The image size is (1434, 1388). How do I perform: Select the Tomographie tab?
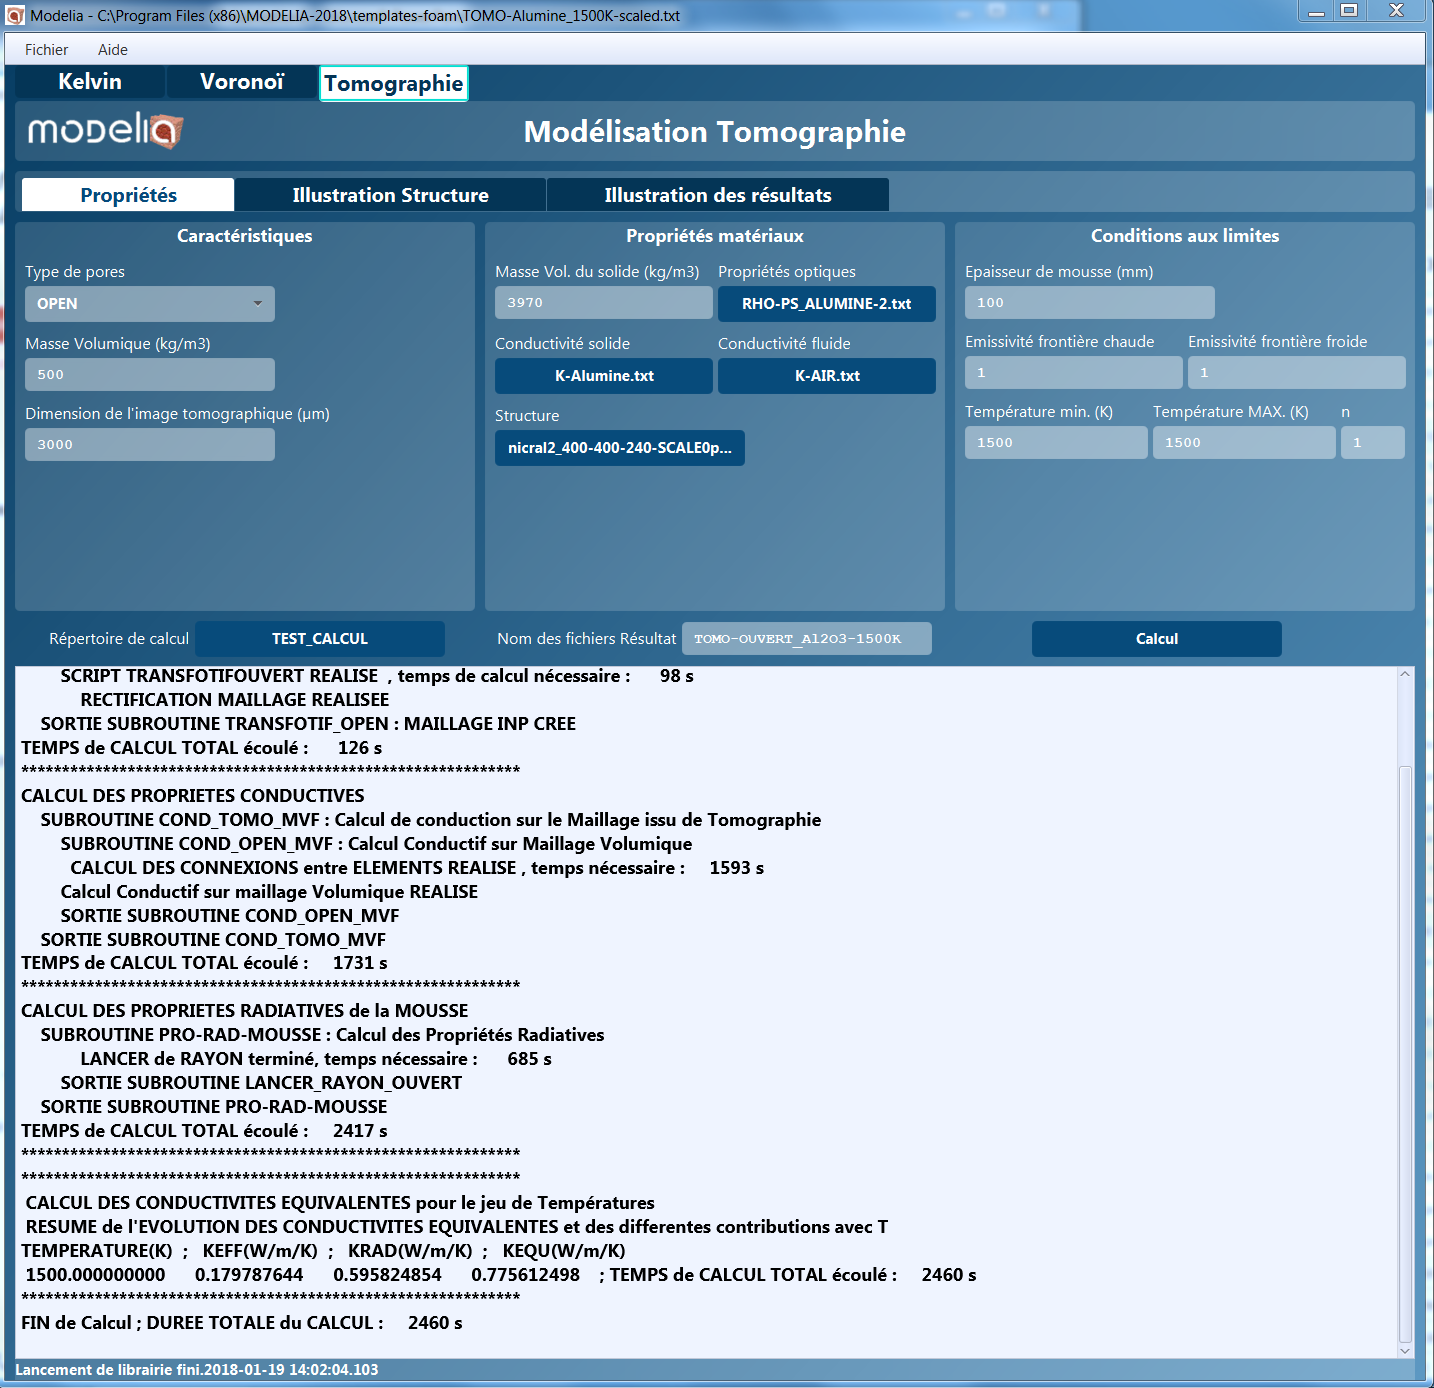[394, 83]
